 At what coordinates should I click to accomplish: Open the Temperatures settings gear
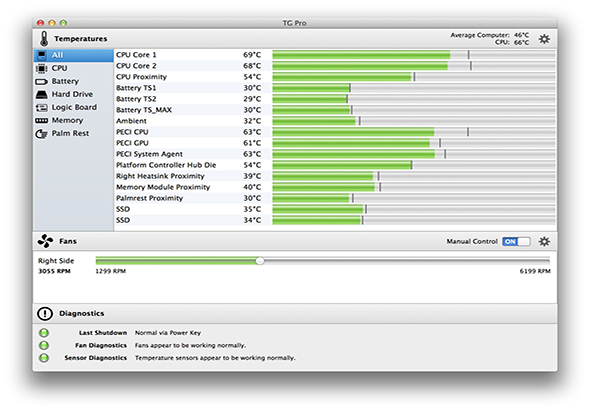(x=544, y=39)
